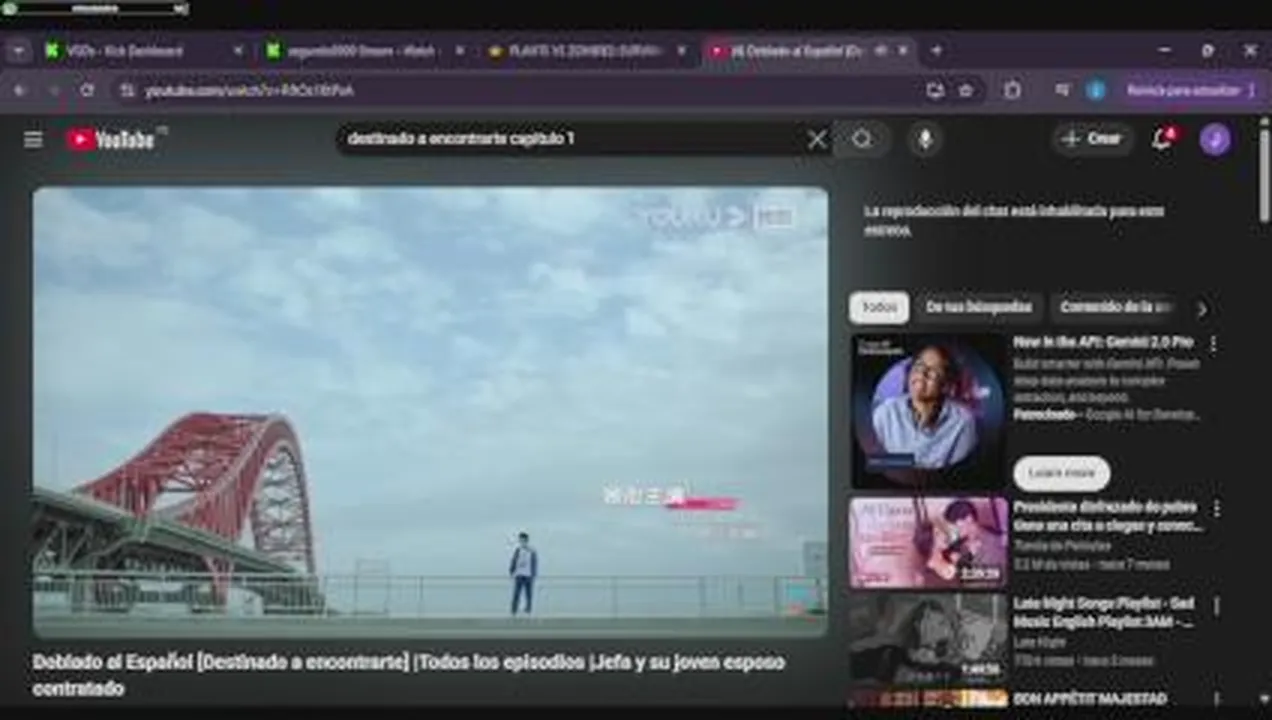
Task: Go back with browser back arrow
Action: pos(19,90)
